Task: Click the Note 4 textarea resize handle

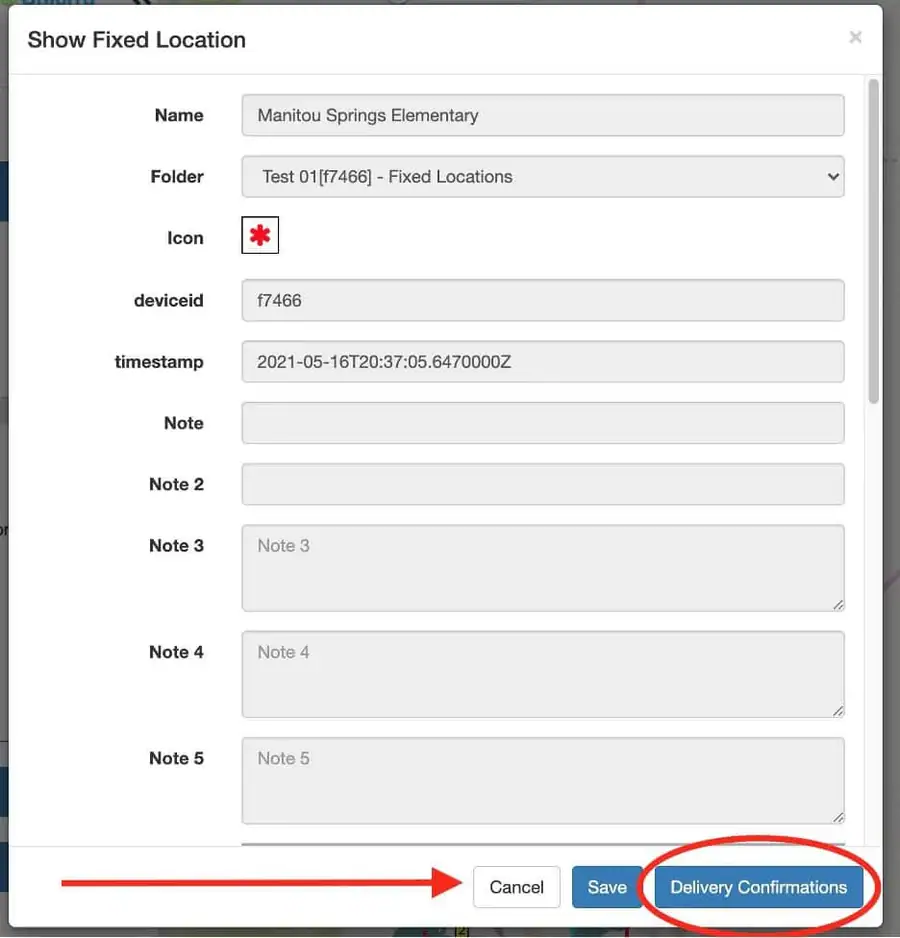Action: 838,711
